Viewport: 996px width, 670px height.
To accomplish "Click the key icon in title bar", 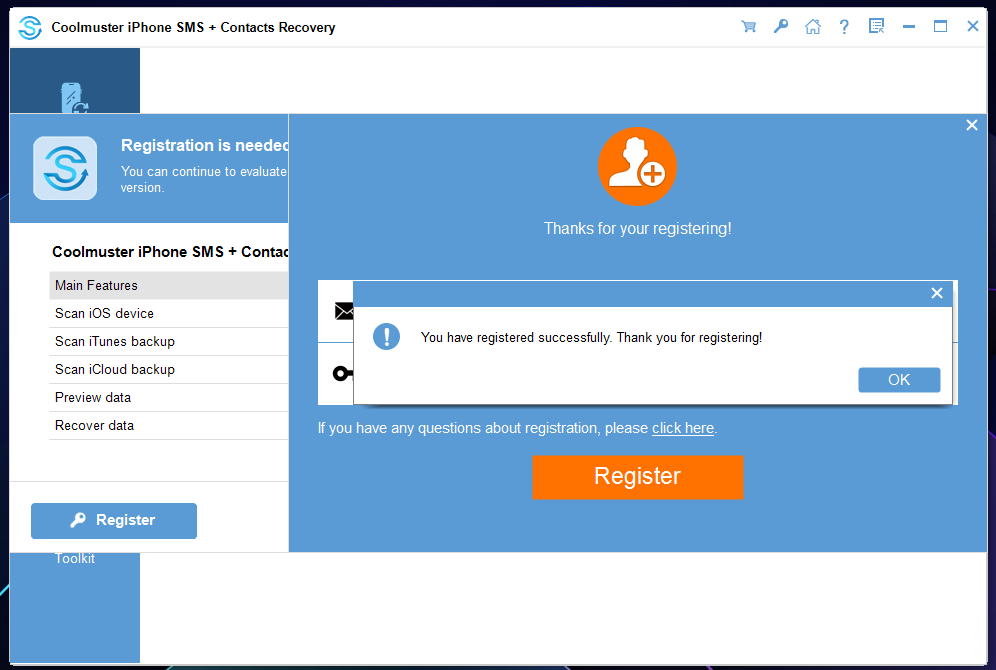I will [x=781, y=27].
